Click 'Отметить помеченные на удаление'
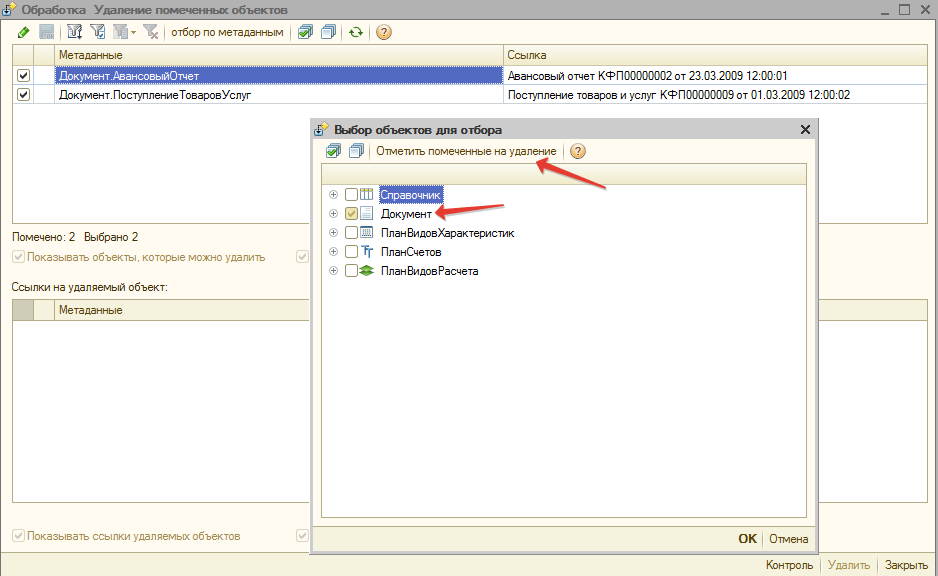This screenshot has height=576, width=938. pos(466,152)
